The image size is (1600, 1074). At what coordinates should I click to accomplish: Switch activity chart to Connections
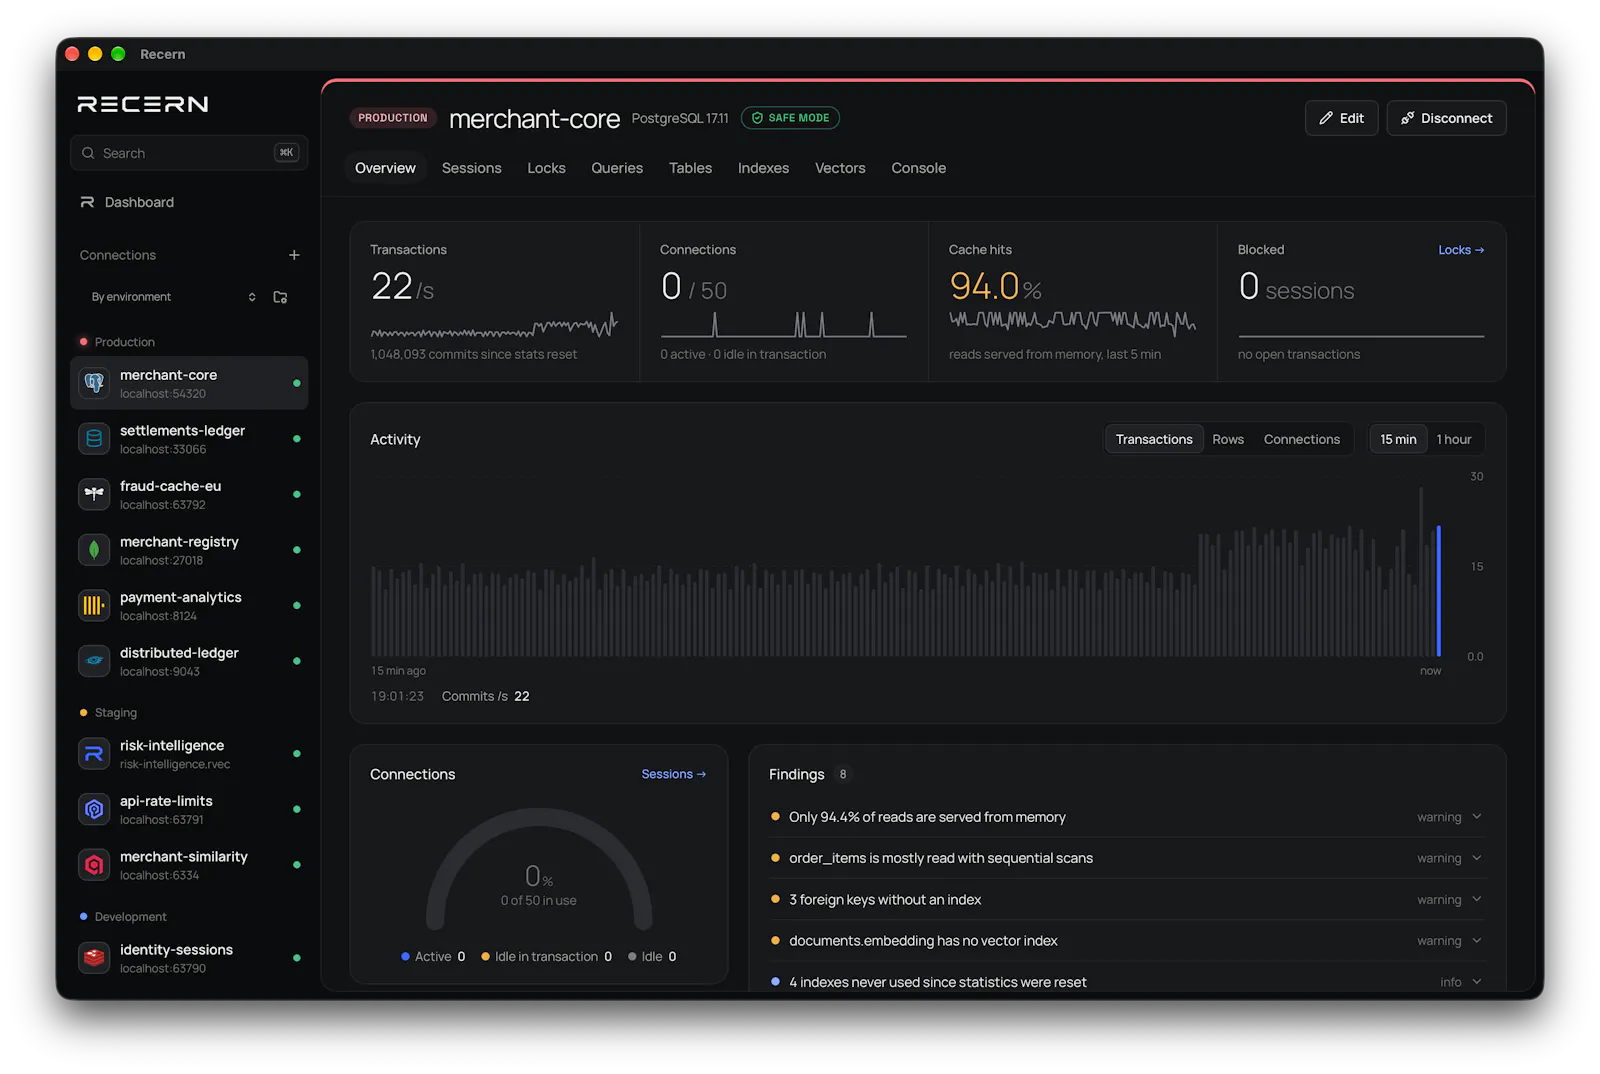pos(1301,439)
